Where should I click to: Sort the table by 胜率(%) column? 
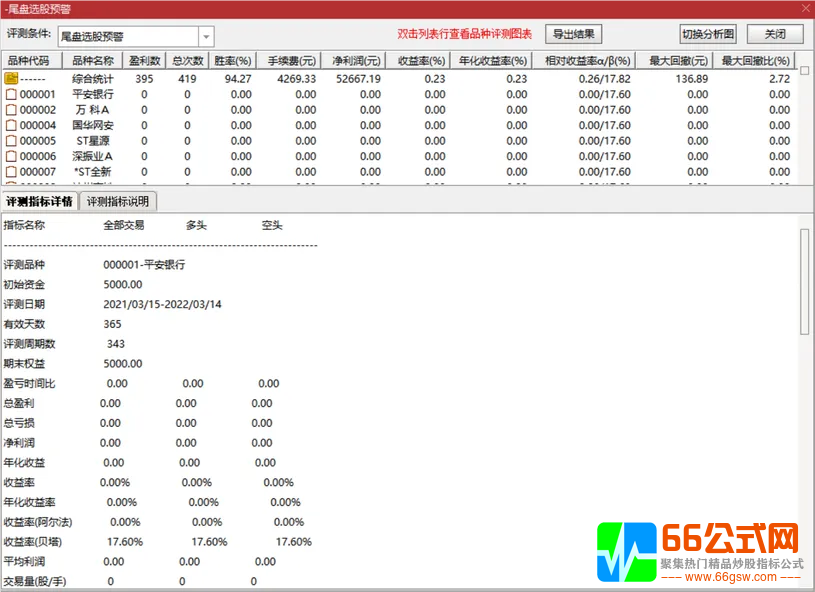pyautogui.click(x=232, y=59)
